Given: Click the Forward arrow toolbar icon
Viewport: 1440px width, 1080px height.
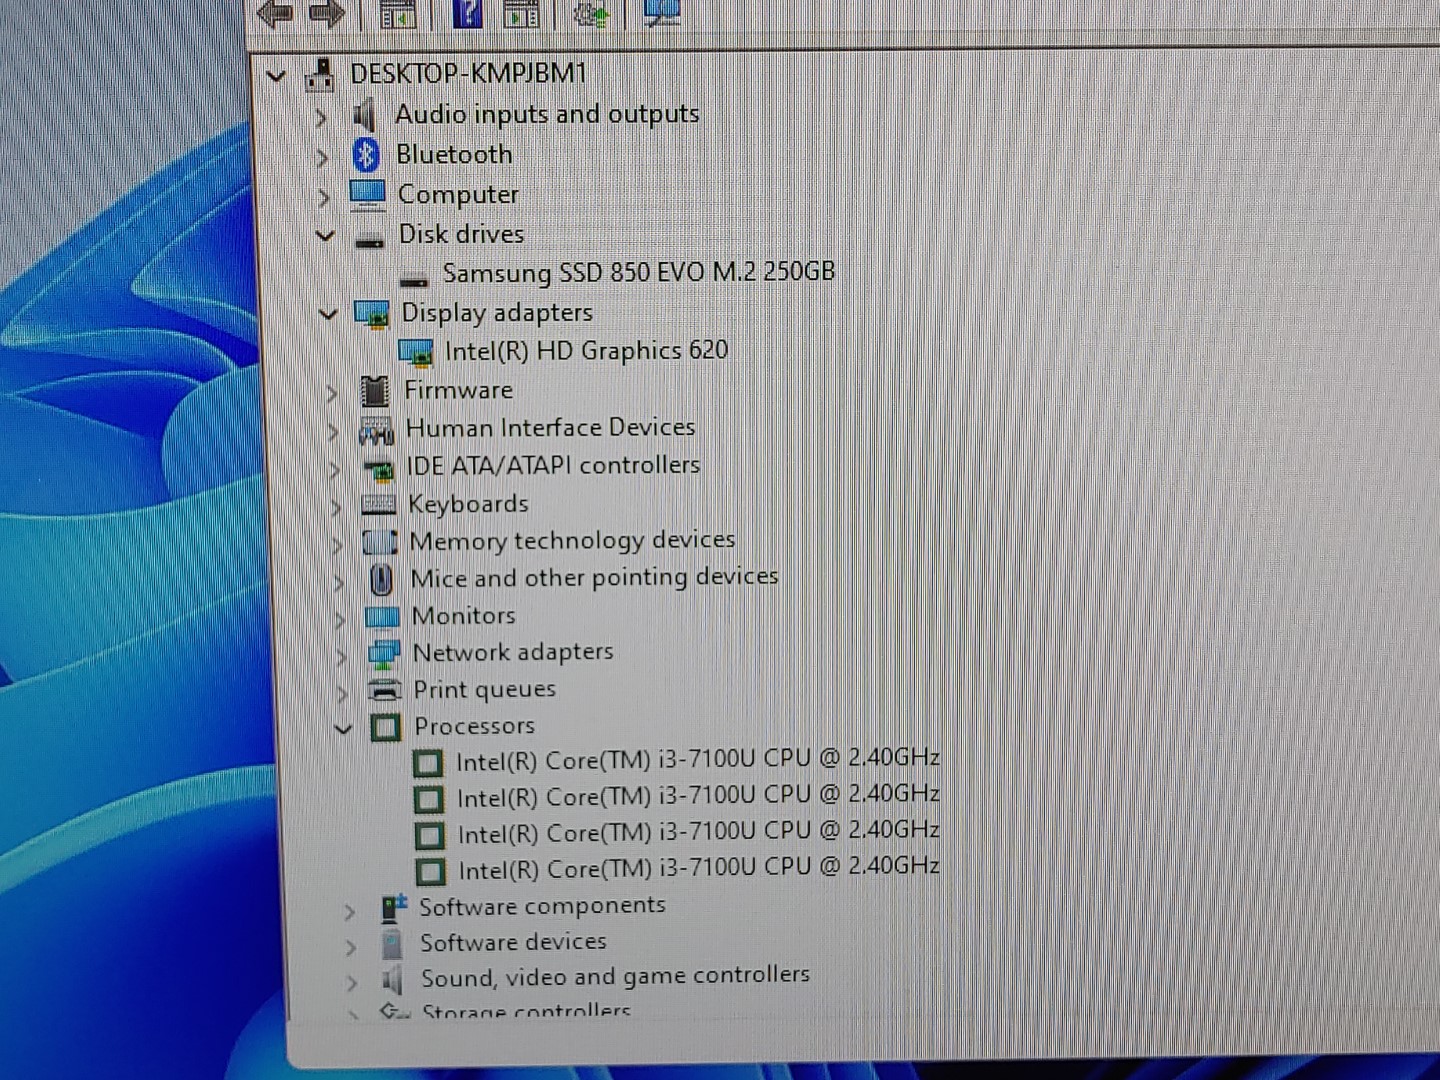Looking at the screenshot, I should tap(326, 13).
